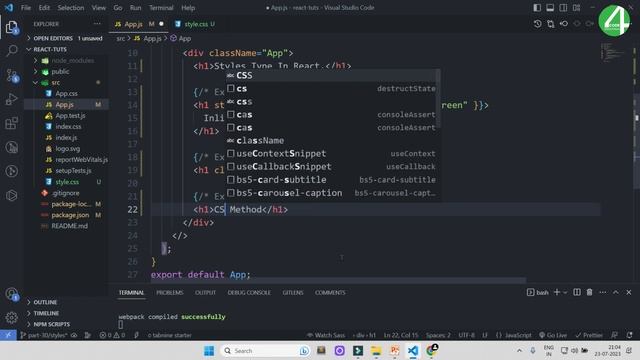Open the Search view in activity bar
640x360 pixels.
tap(11, 51)
